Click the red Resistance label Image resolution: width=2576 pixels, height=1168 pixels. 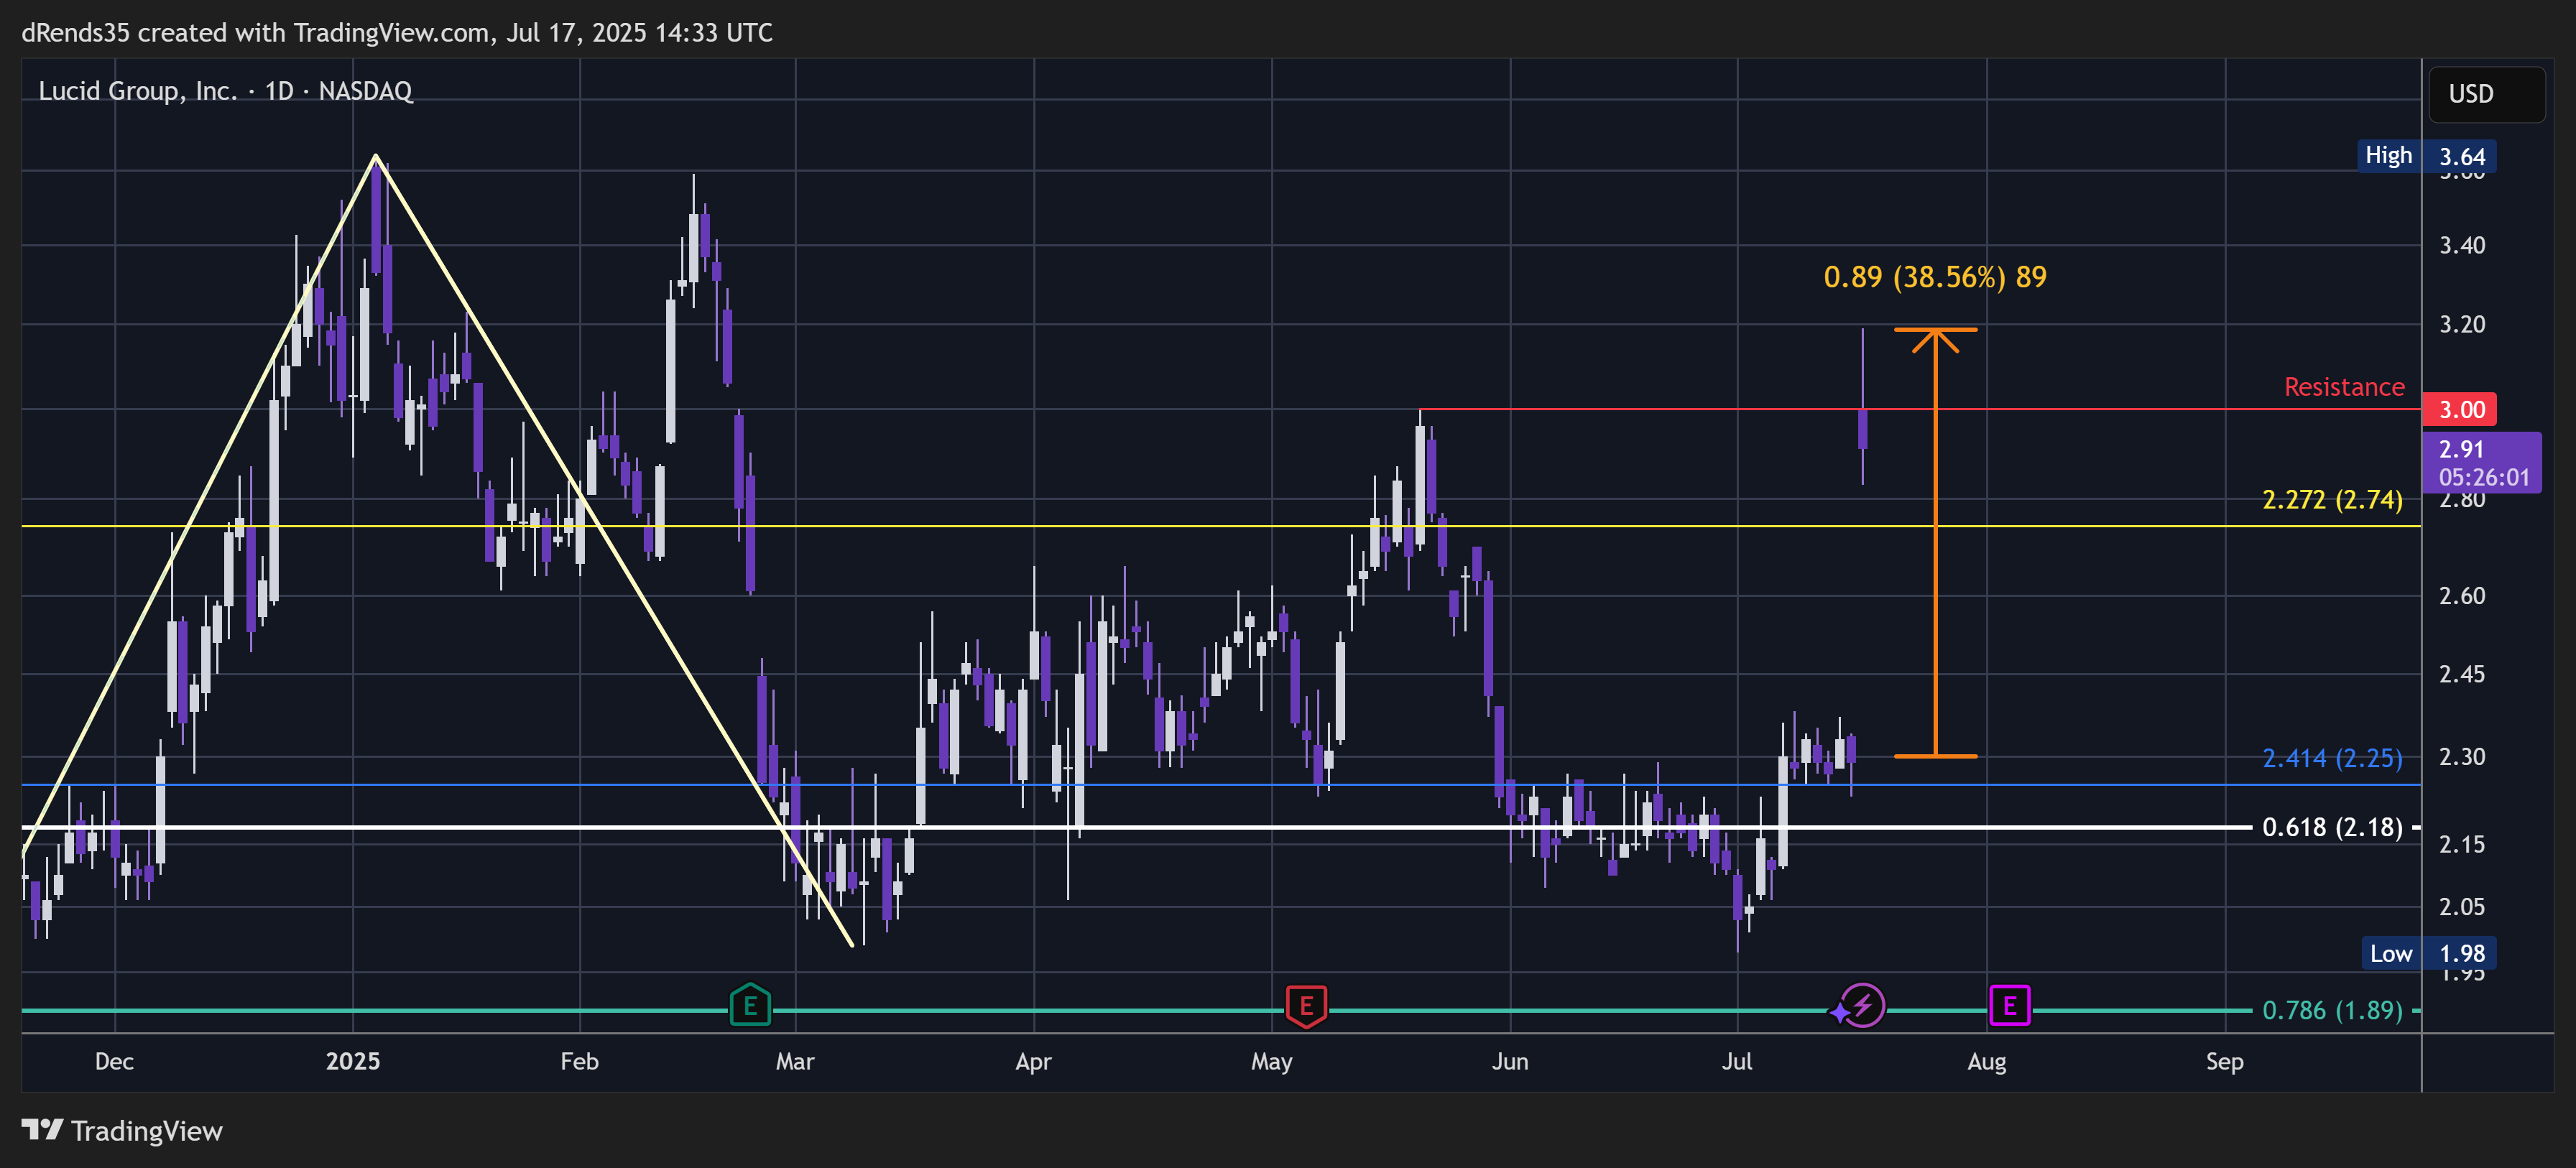tap(2344, 387)
